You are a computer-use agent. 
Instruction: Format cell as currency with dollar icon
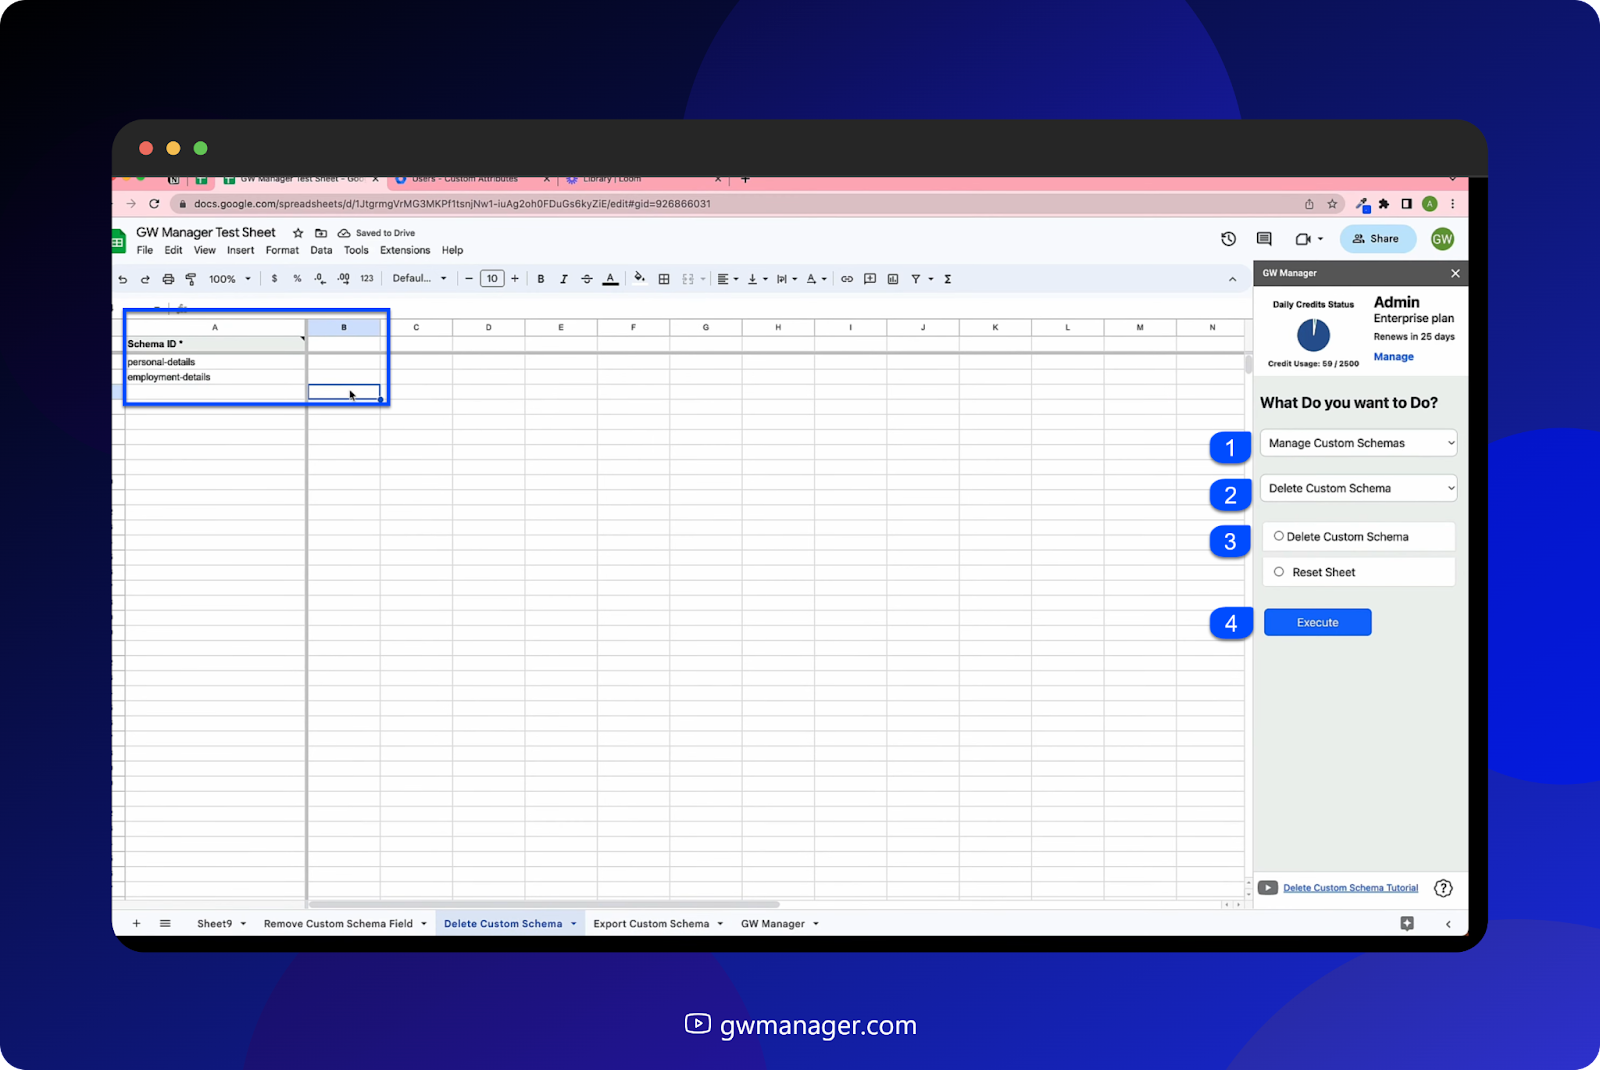[x=274, y=279]
